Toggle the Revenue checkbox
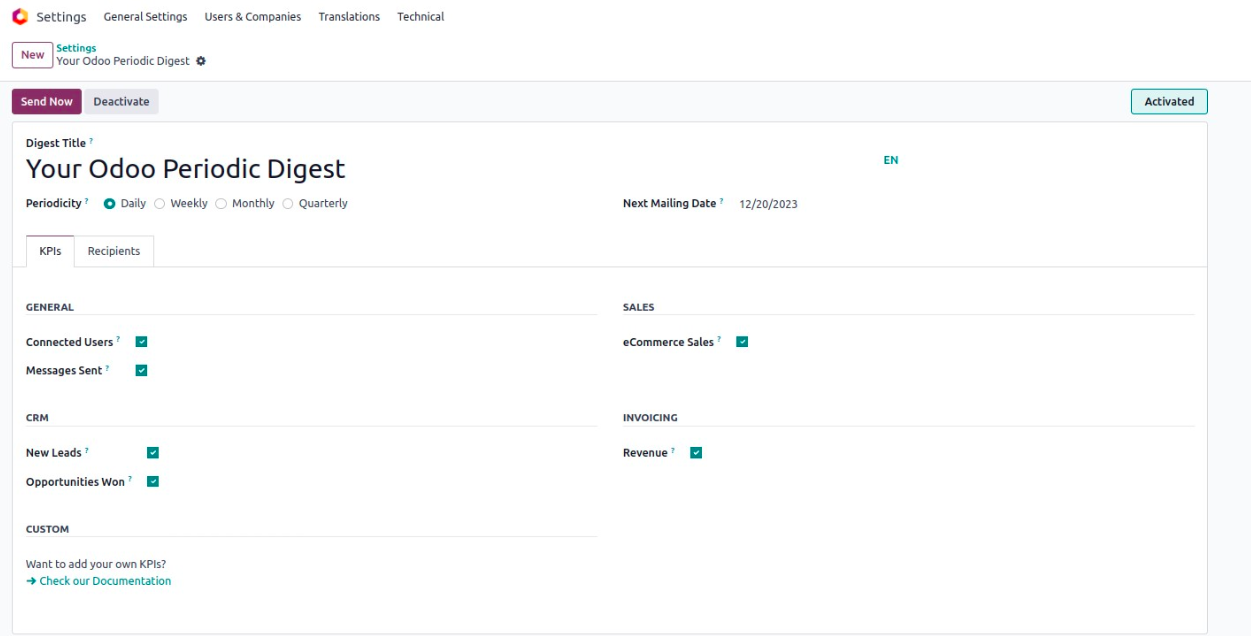Viewport: 1251px width, 636px height. 696,453
